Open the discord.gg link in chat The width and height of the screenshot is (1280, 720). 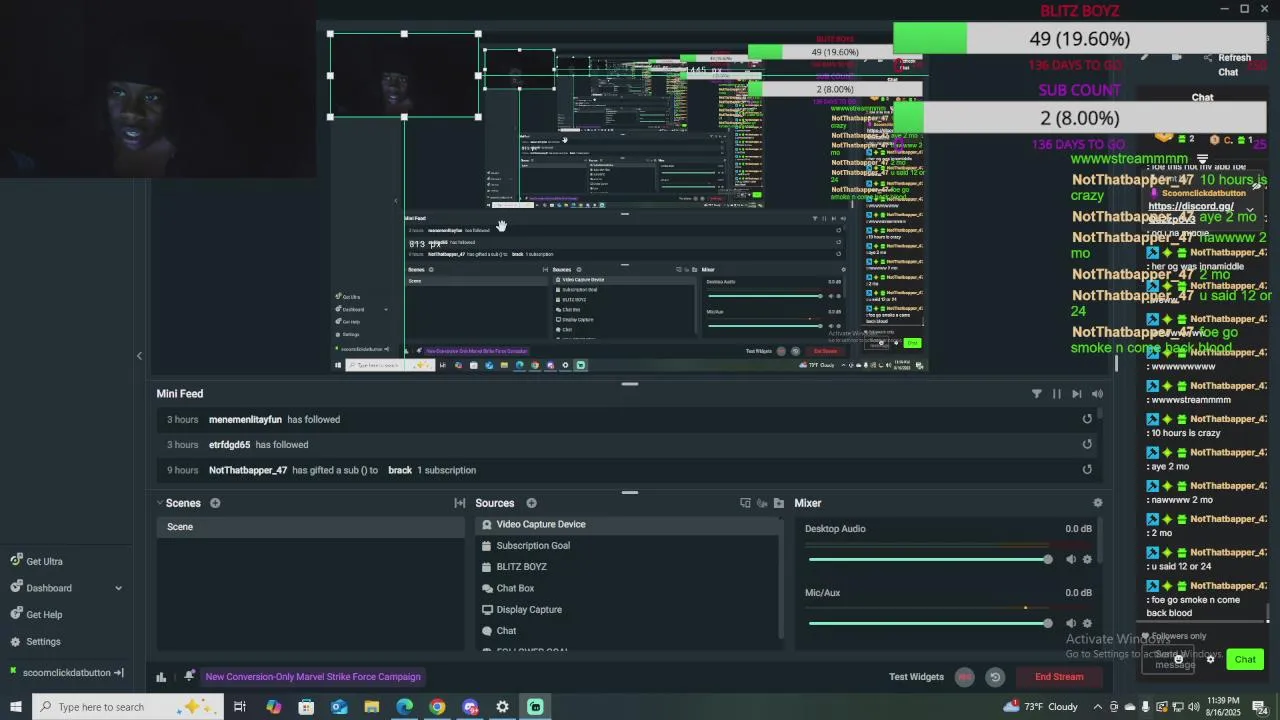[1191, 206]
